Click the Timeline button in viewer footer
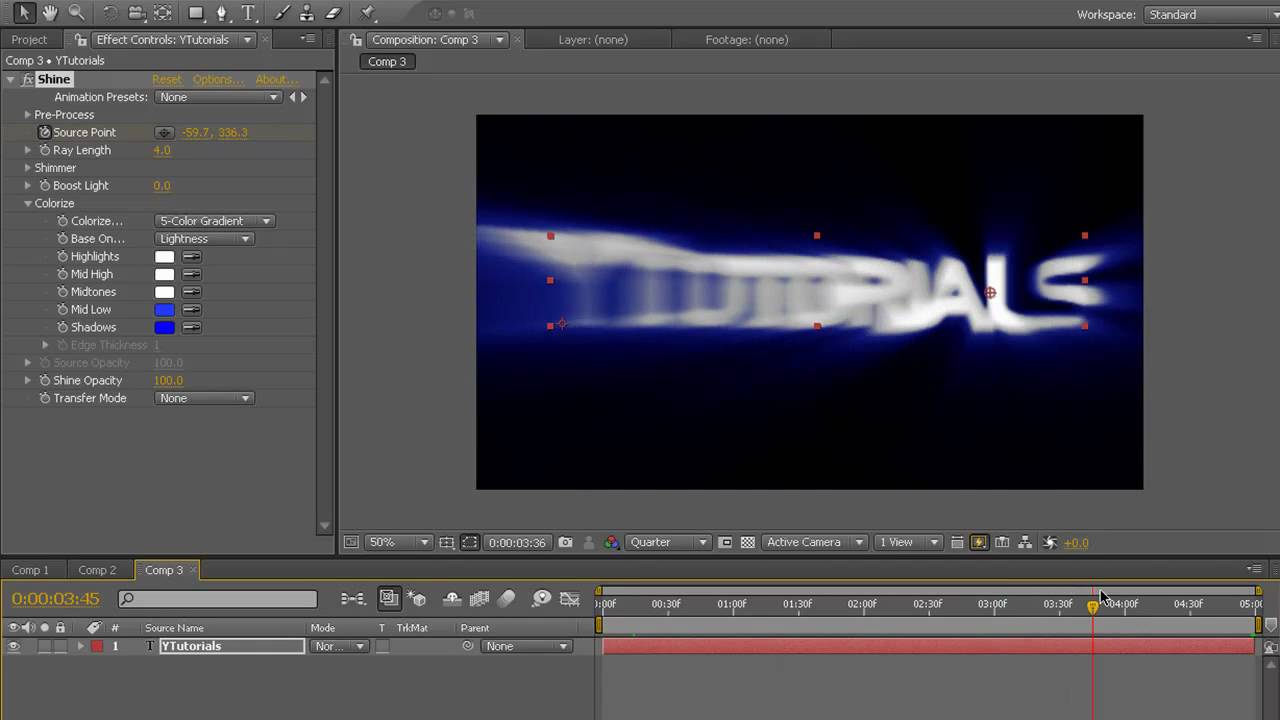 pos(1002,542)
